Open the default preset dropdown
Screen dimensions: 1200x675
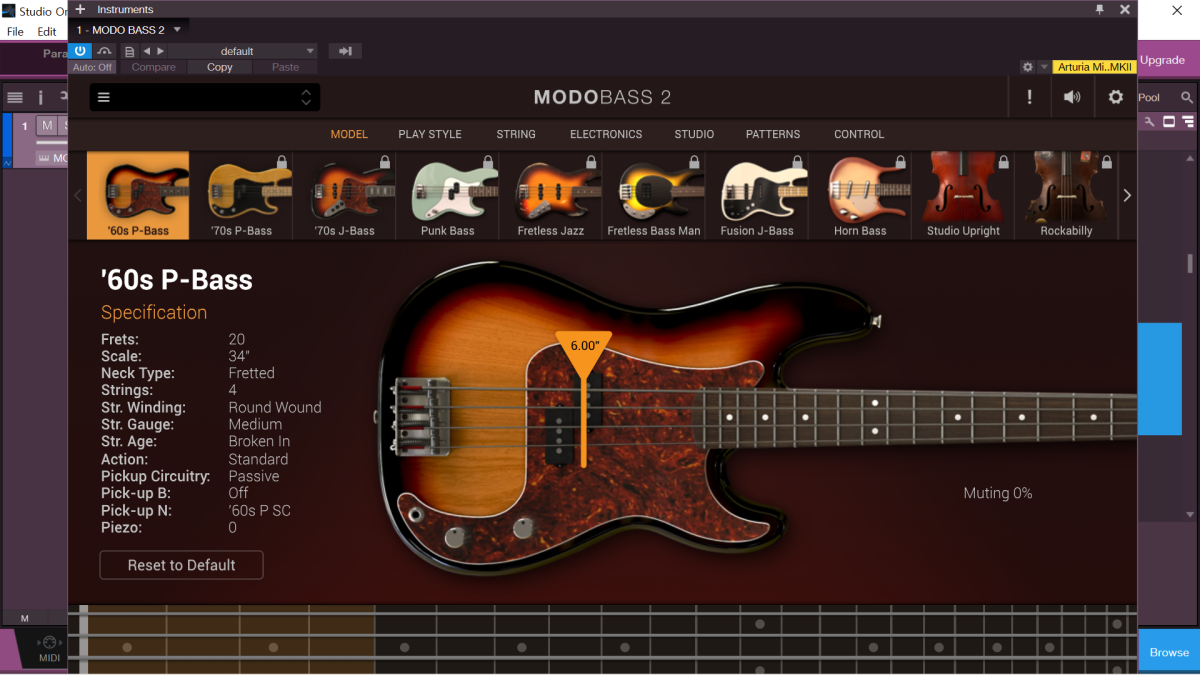coord(244,51)
